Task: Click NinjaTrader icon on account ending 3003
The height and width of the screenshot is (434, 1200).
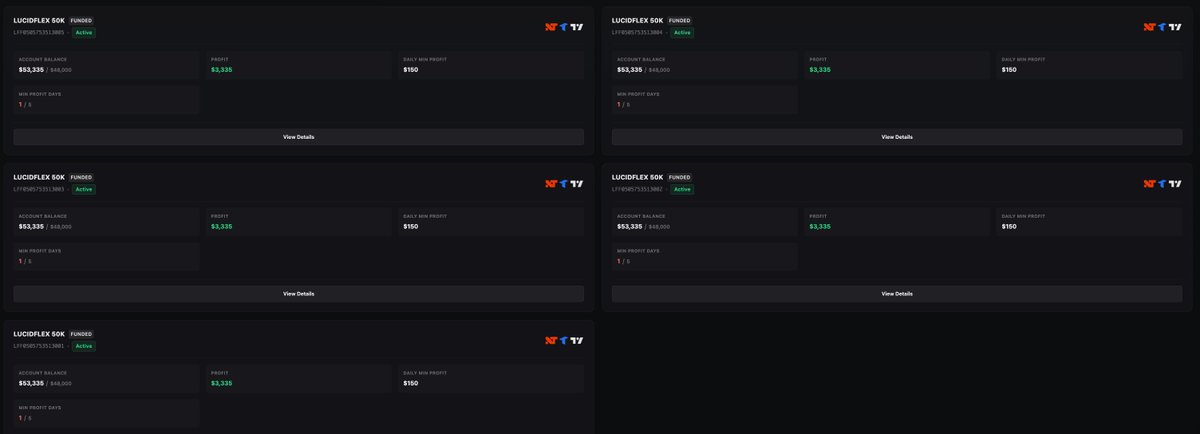Action: point(551,184)
